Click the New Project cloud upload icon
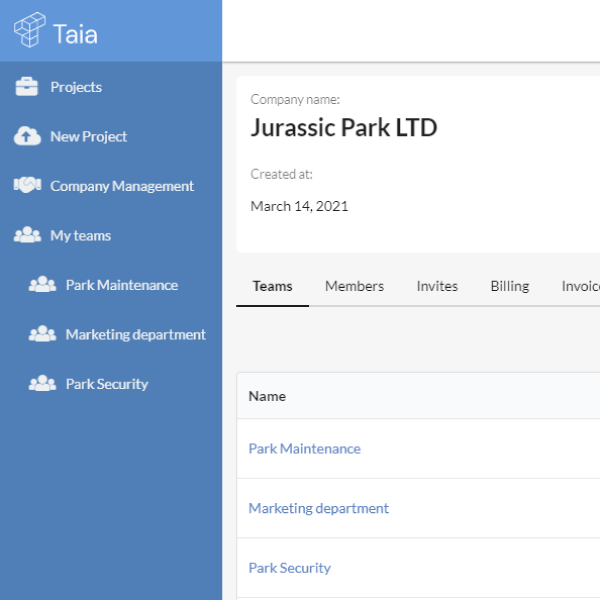The width and height of the screenshot is (600, 600). (x=27, y=136)
